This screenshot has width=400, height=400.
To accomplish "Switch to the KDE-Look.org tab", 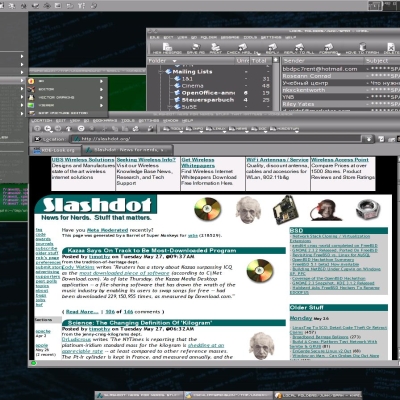I will [x=54, y=150].
